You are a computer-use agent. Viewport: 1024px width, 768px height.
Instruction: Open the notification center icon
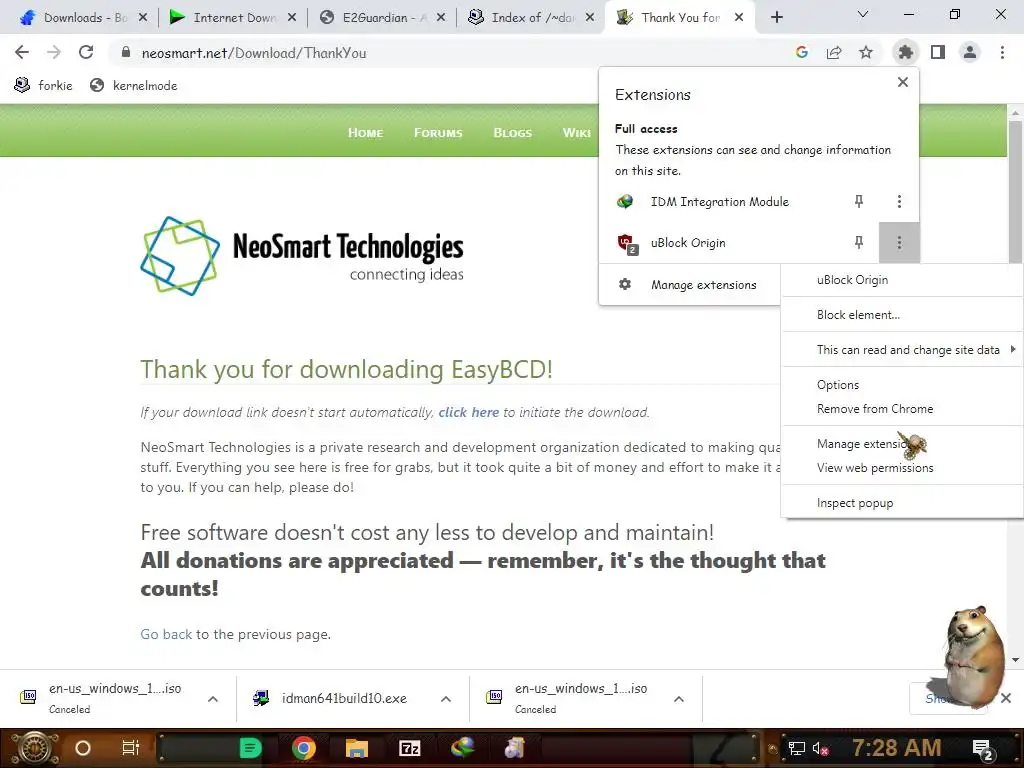coord(983,750)
